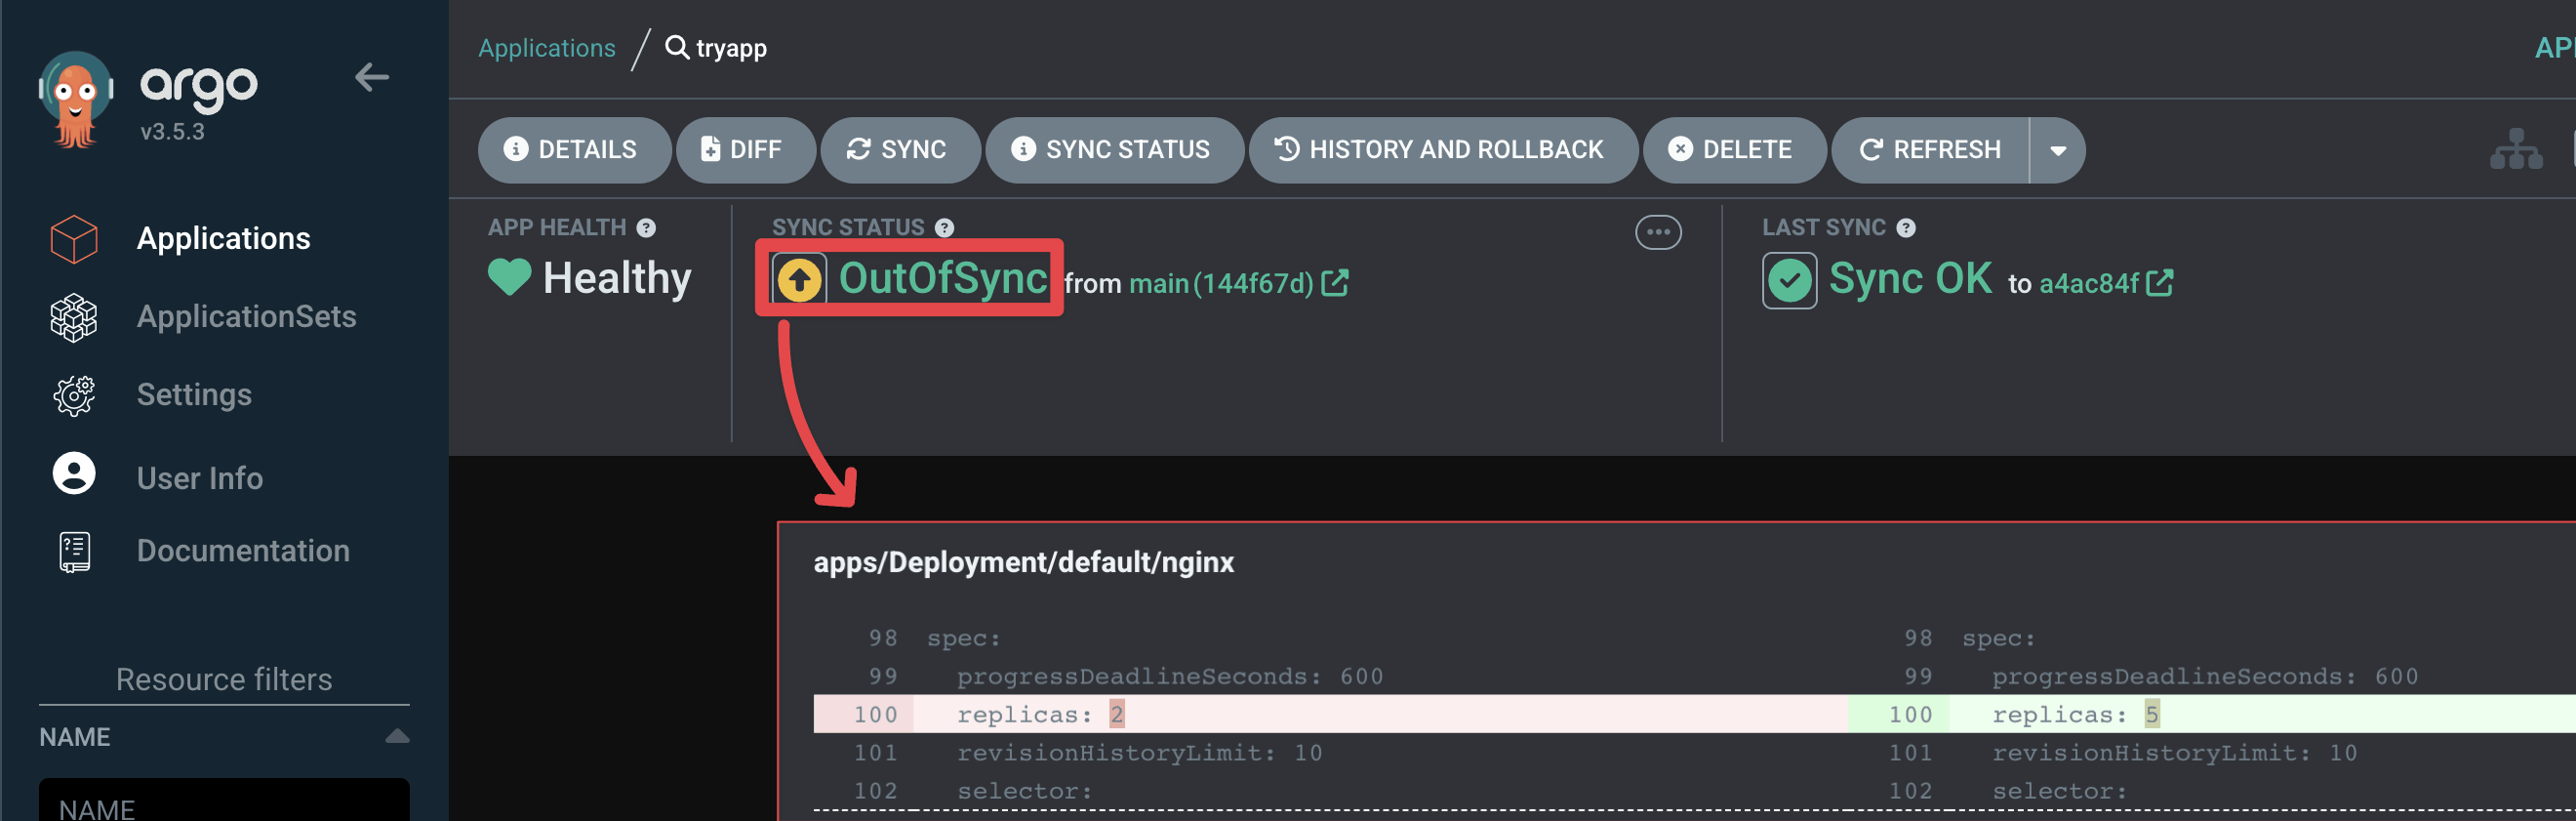
Task: Click the Settings gears icon
Action: (x=74, y=396)
